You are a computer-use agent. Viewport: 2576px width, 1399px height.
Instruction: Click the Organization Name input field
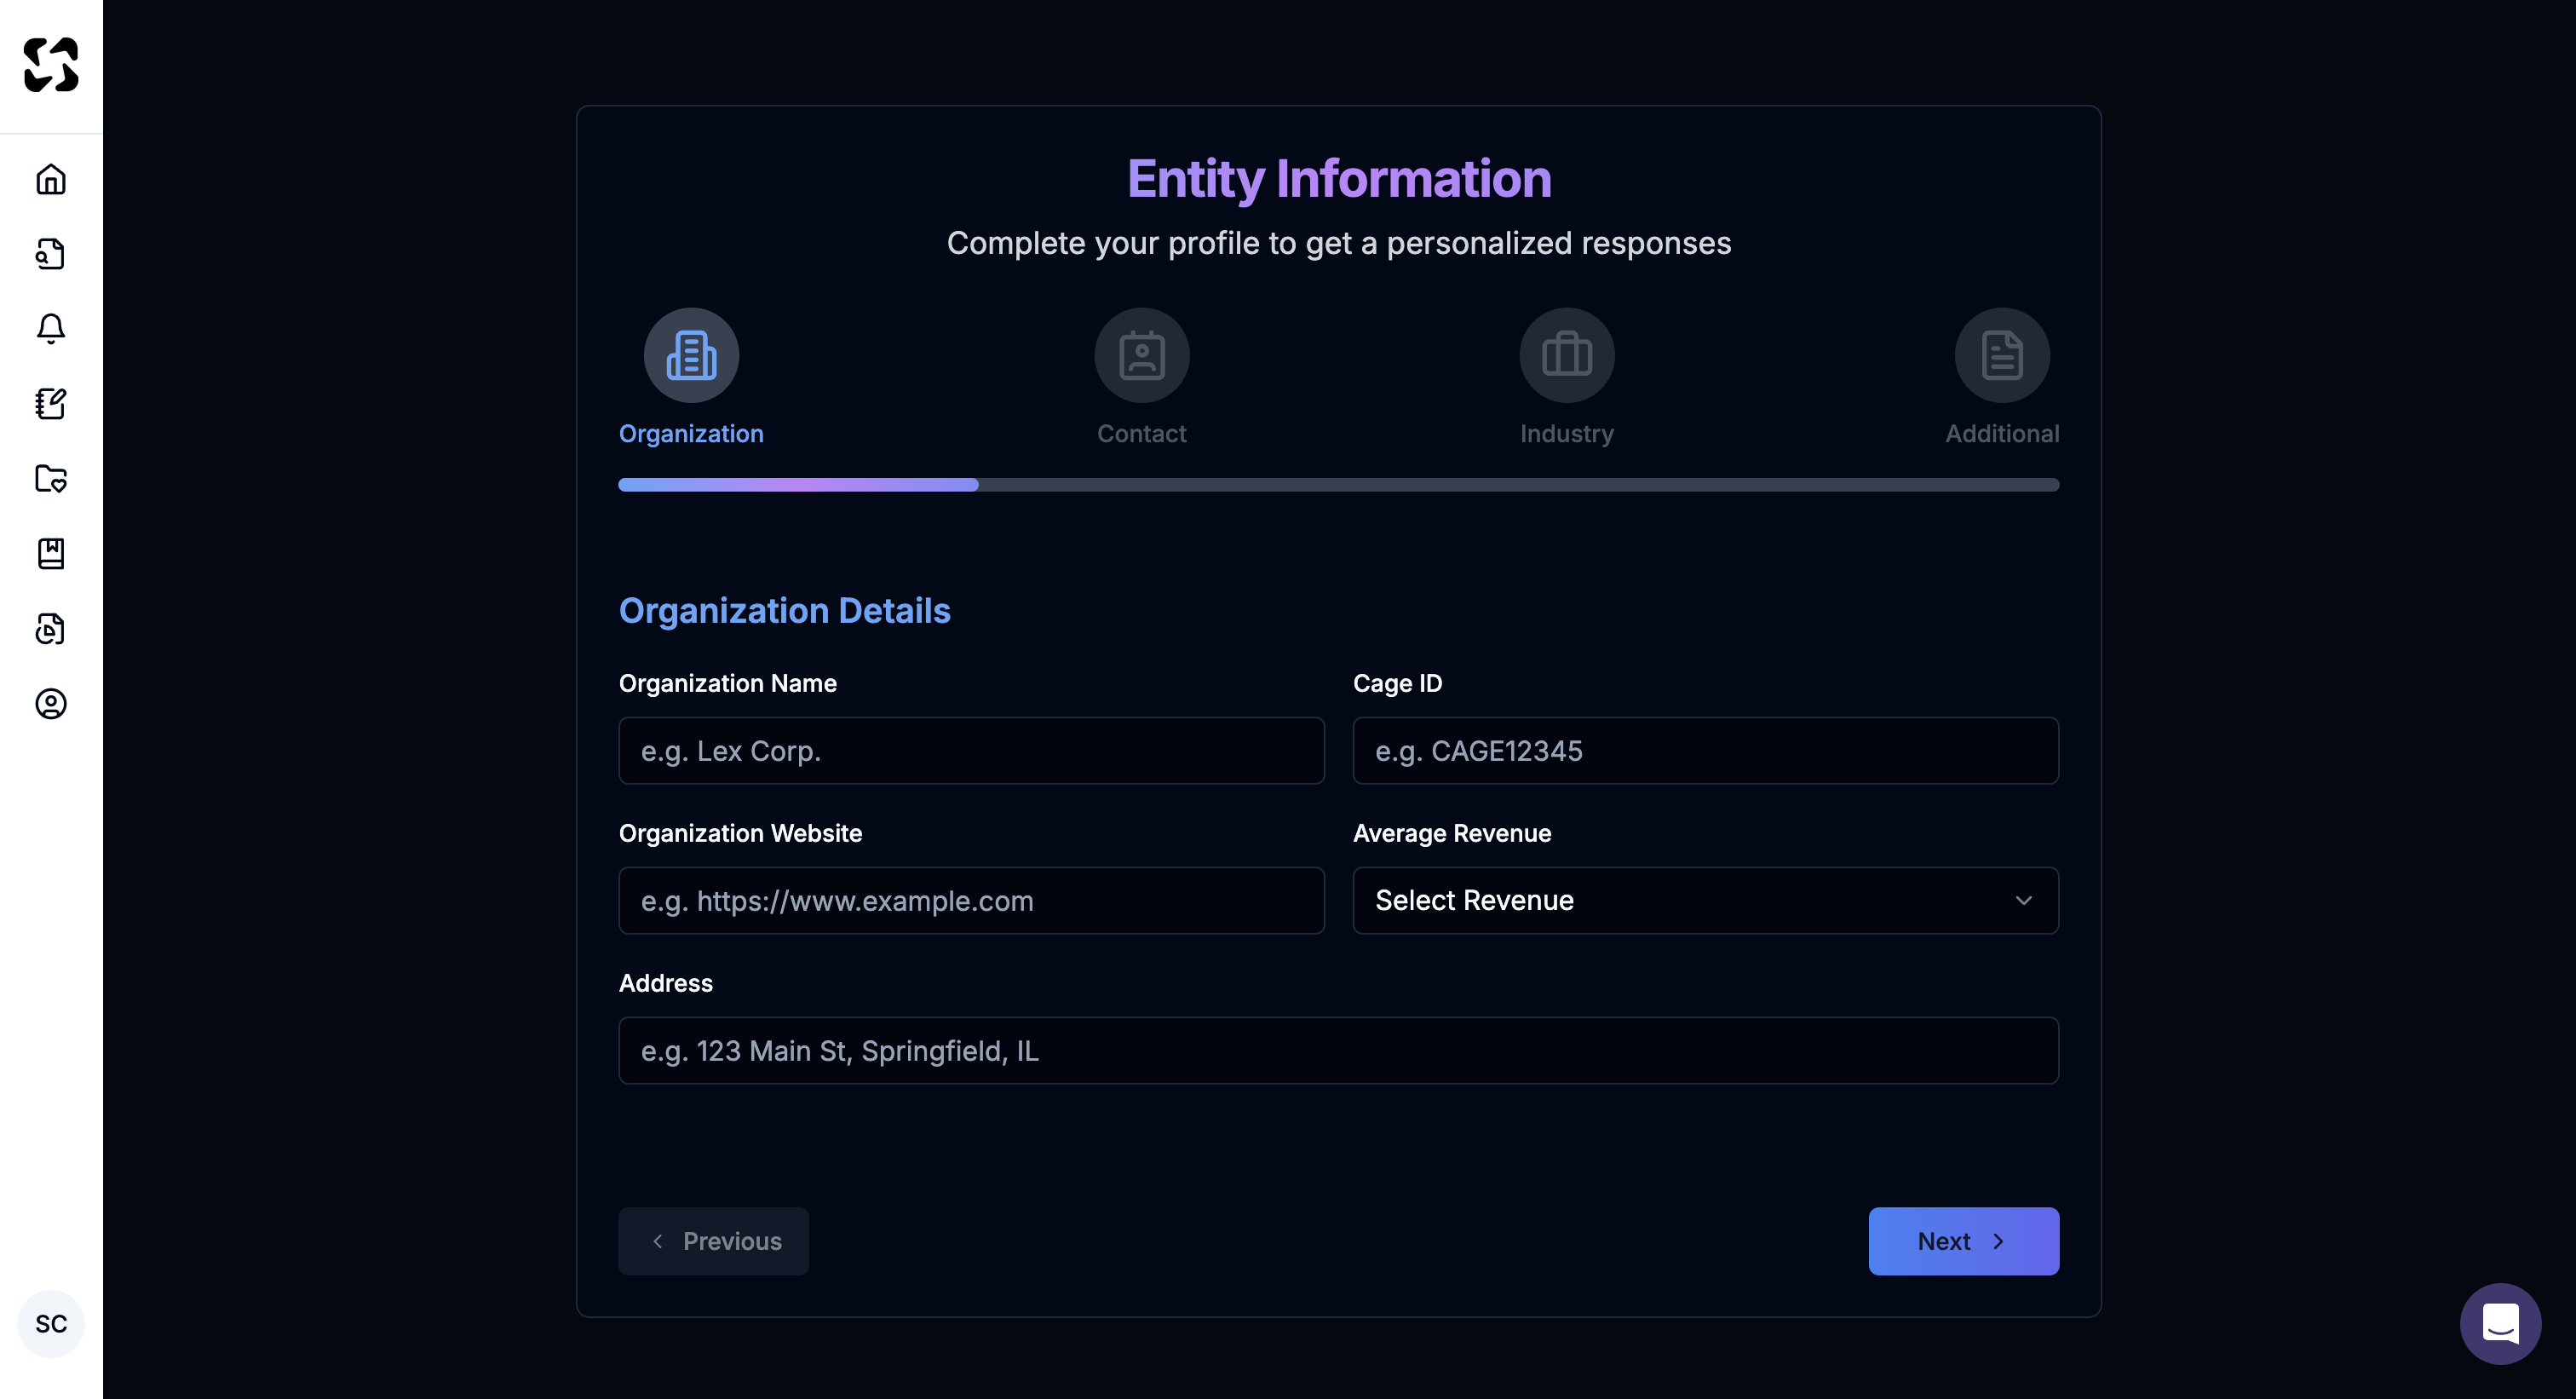coord(971,750)
